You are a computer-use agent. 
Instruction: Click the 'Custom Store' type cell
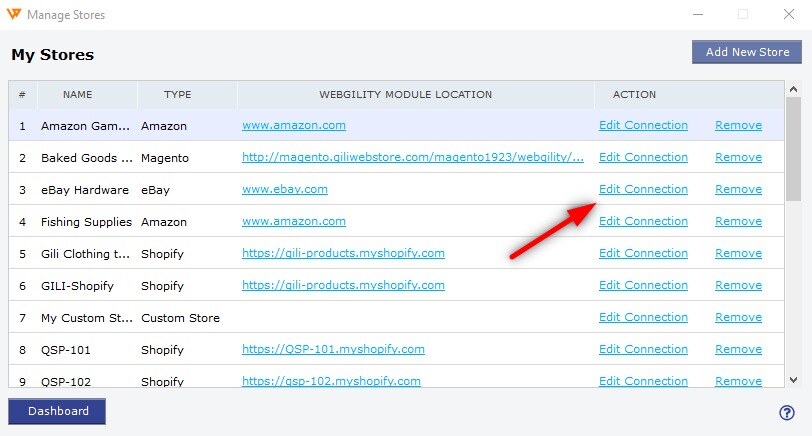[180, 318]
